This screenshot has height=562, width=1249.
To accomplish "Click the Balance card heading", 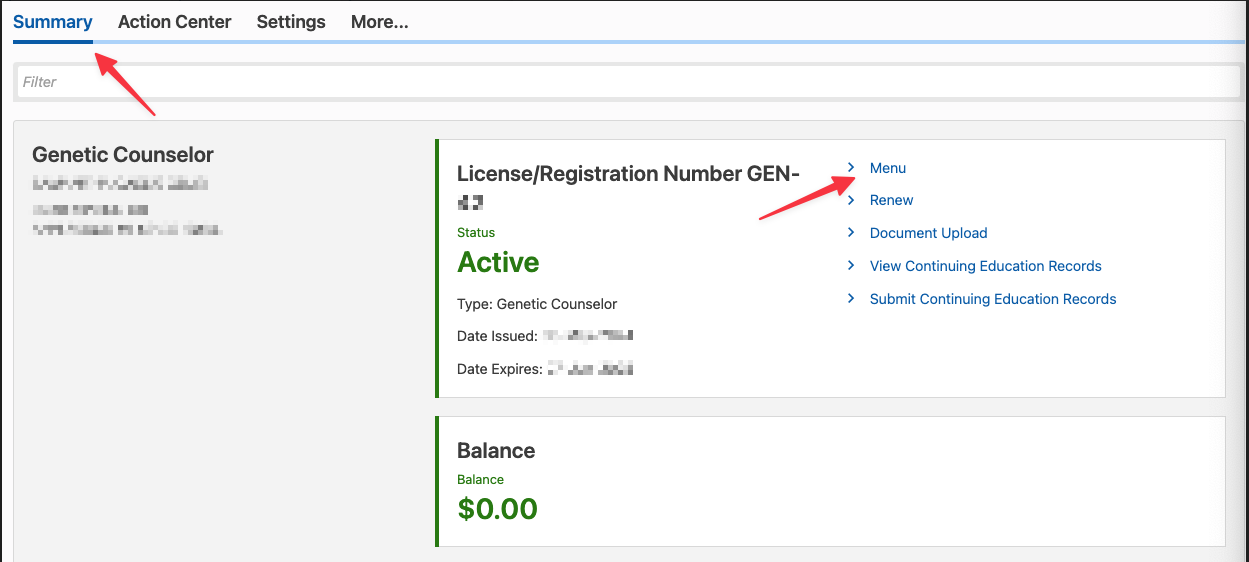I will (496, 451).
